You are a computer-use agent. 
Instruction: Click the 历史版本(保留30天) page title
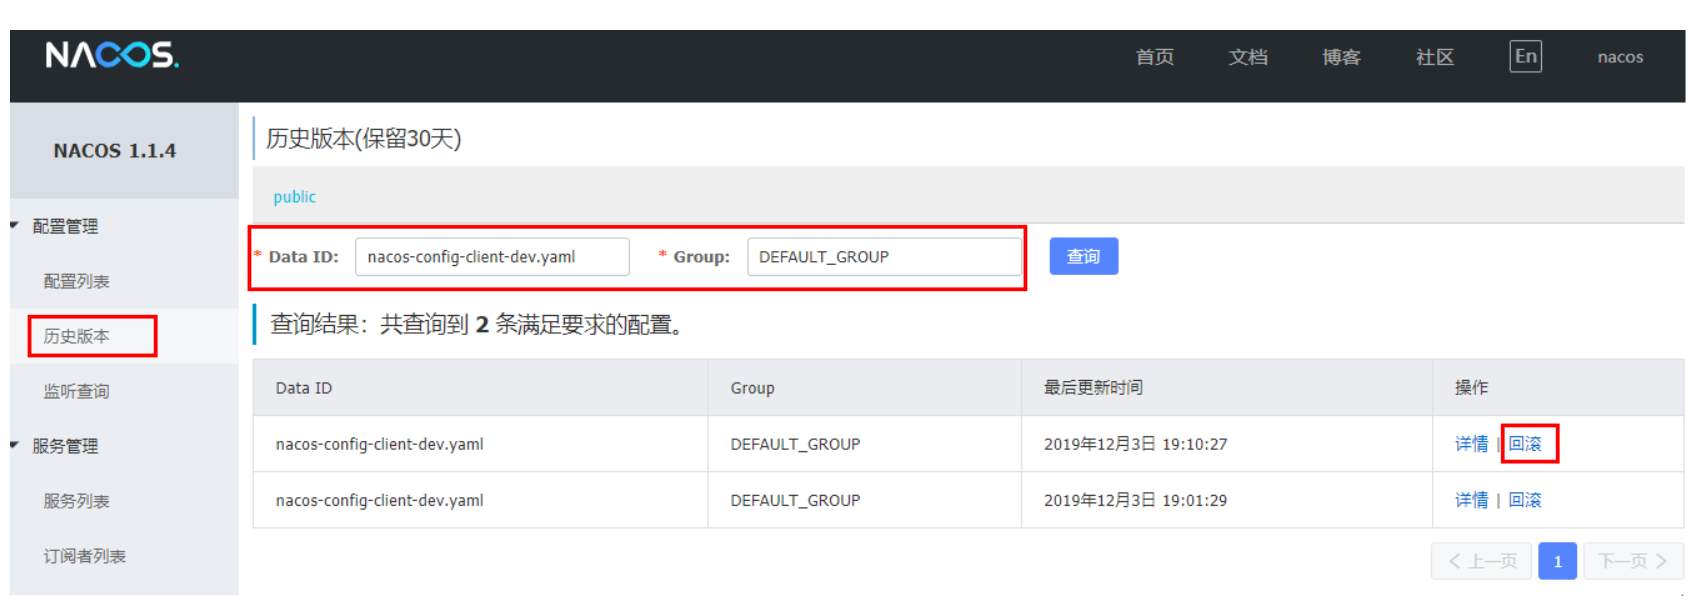(x=363, y=138)
